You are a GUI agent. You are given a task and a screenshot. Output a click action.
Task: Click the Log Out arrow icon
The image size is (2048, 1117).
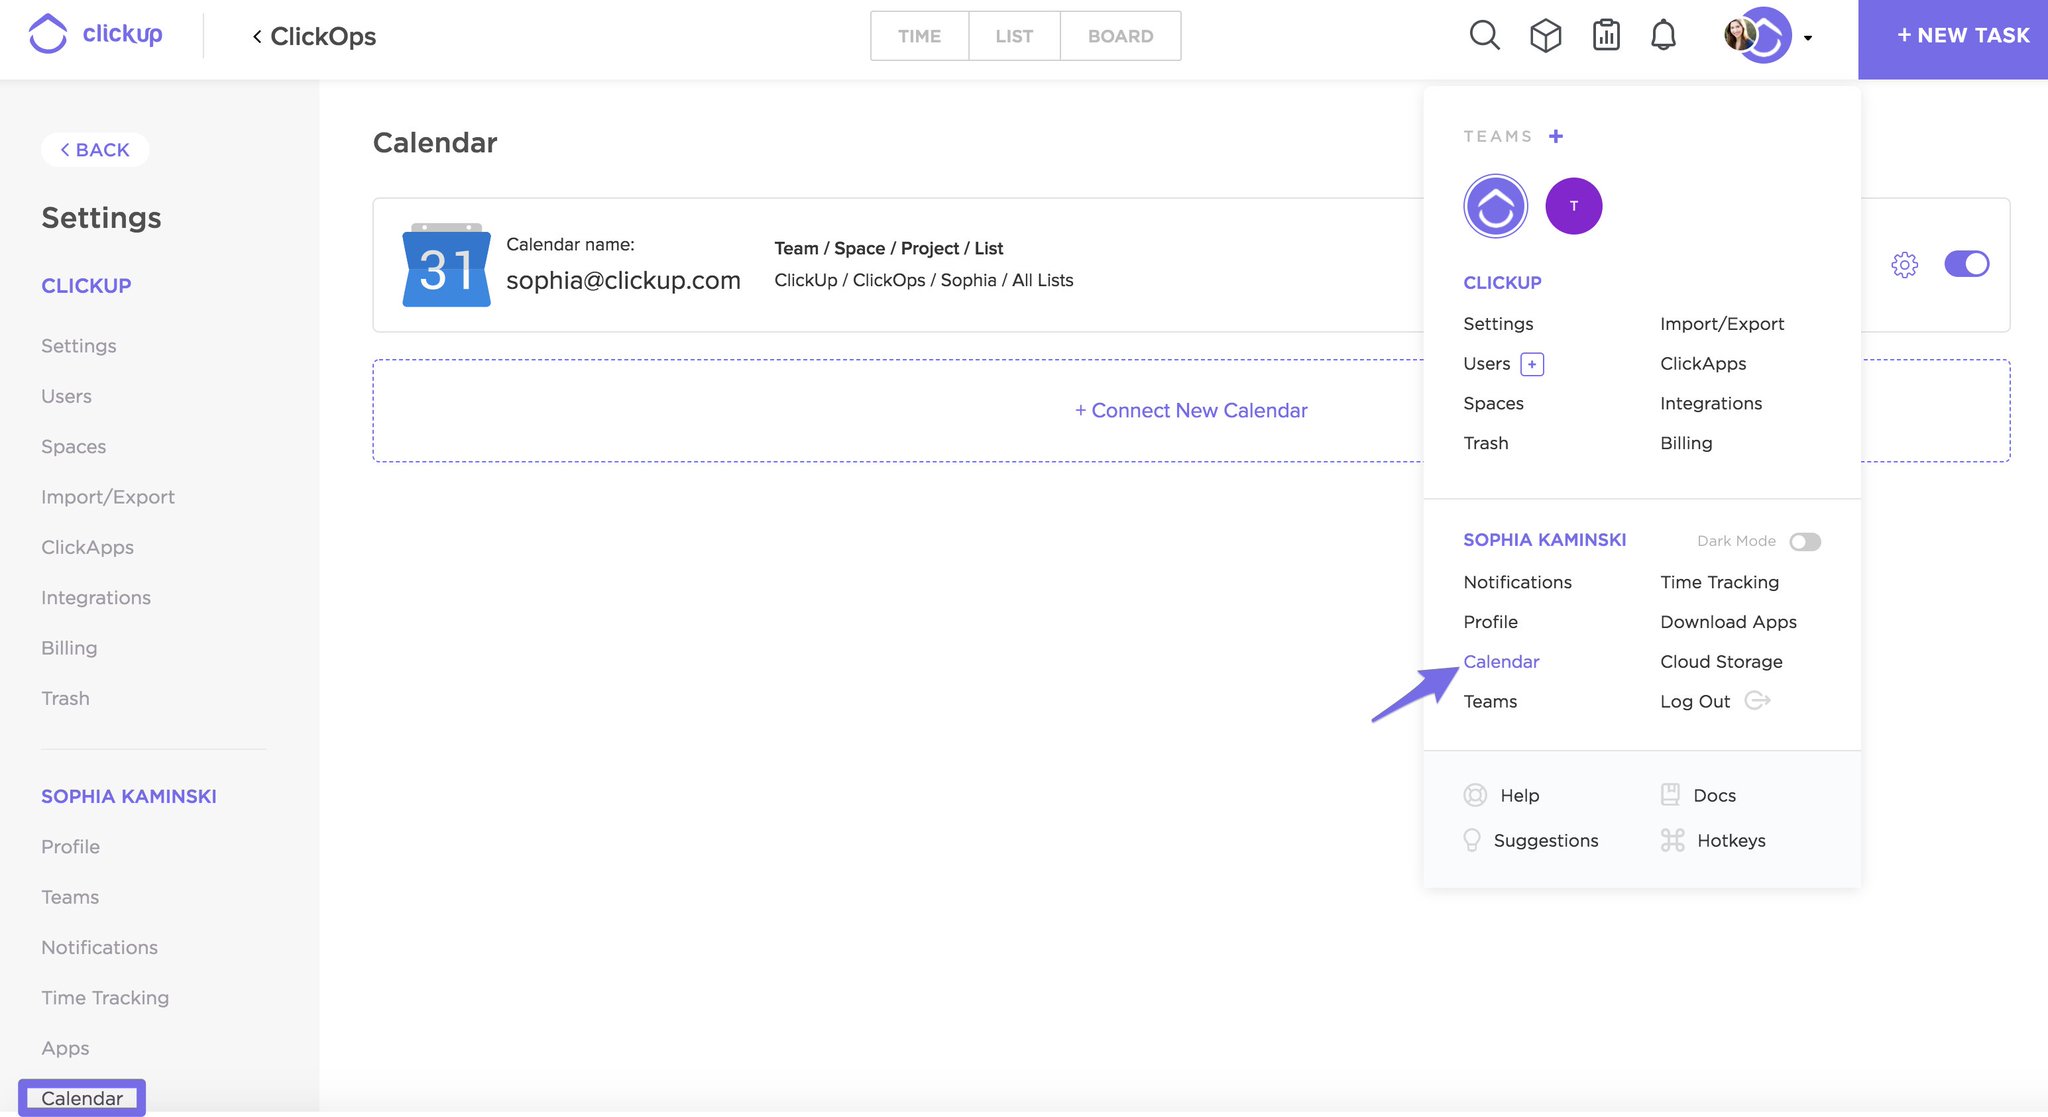click(x=1758, y=700)
